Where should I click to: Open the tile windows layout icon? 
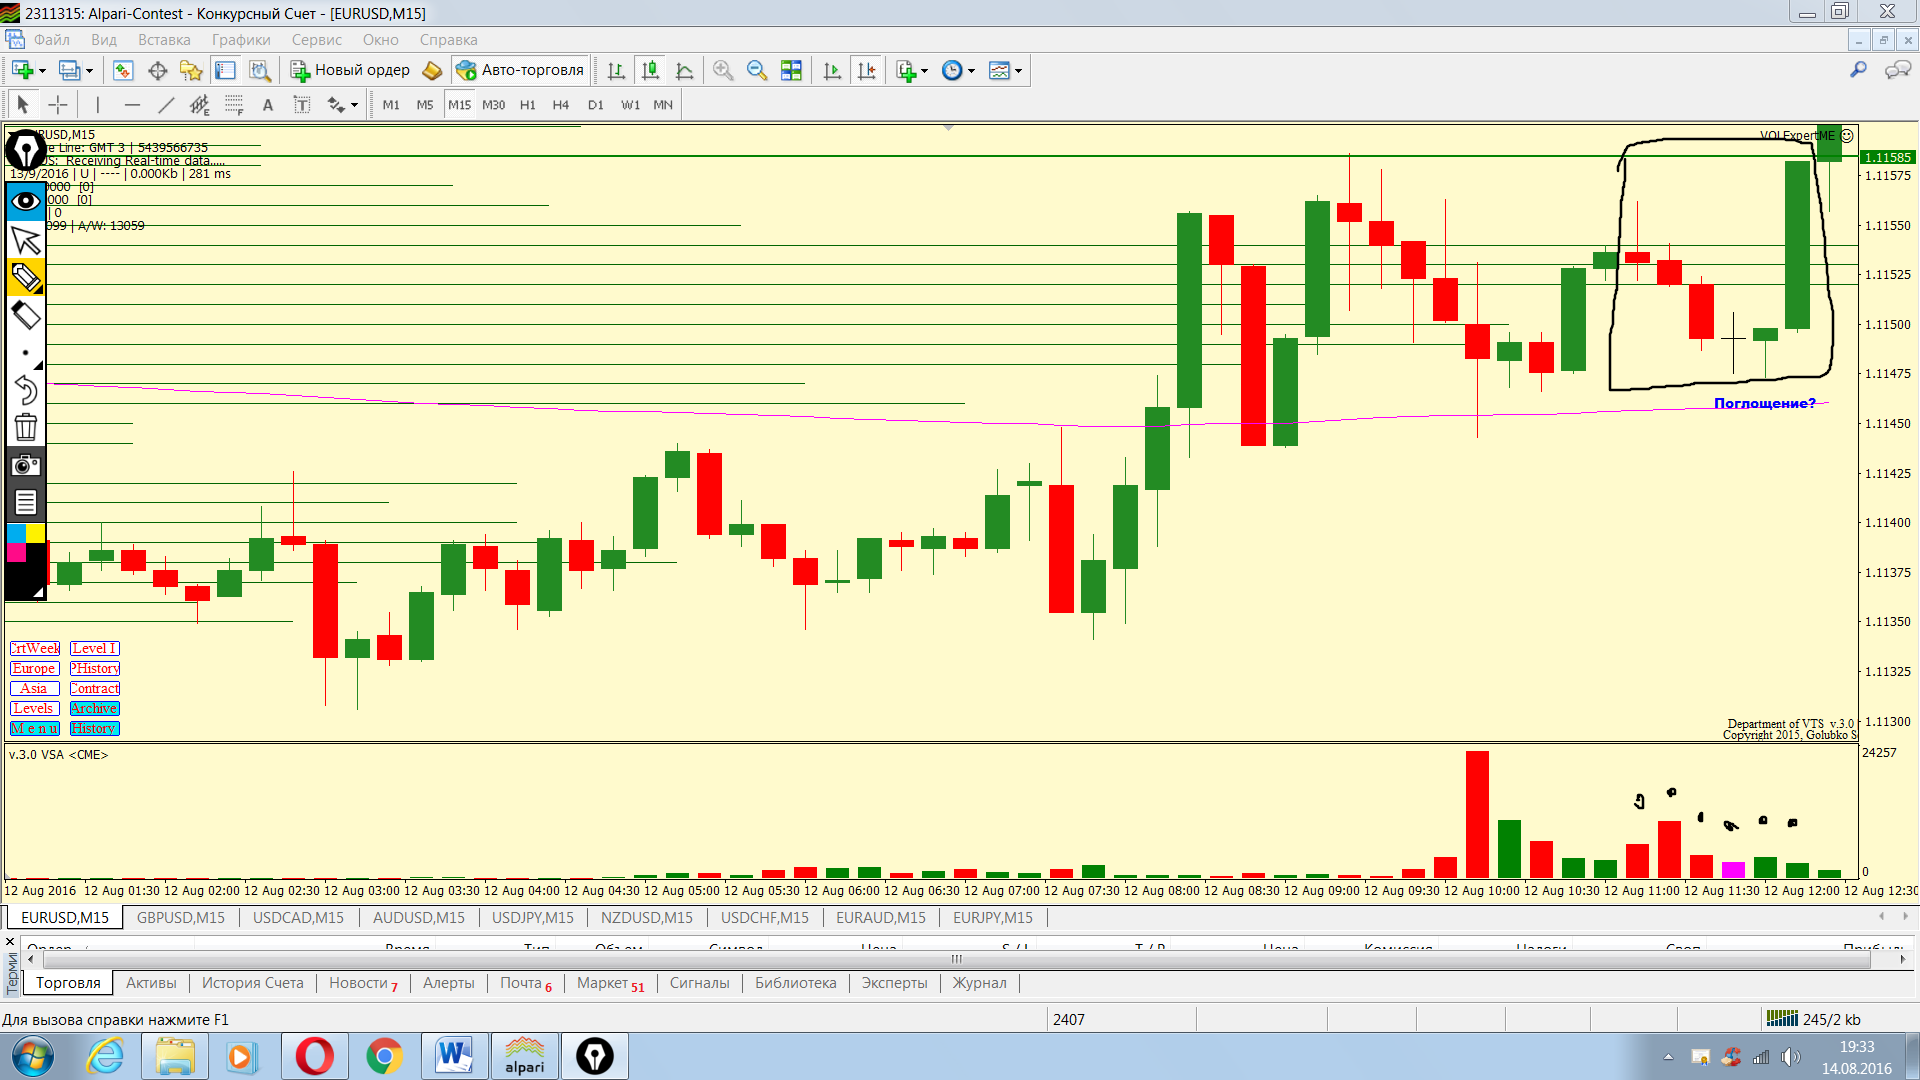[791, 70]
